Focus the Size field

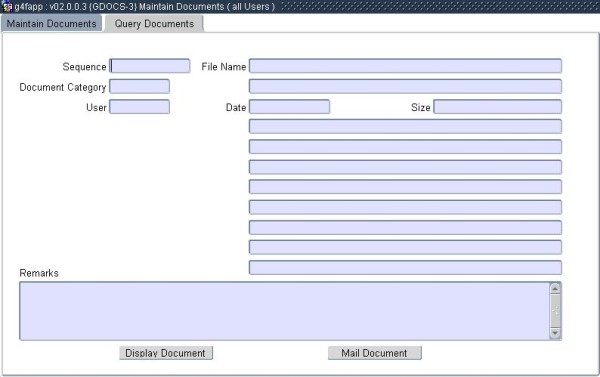[497, 107]
